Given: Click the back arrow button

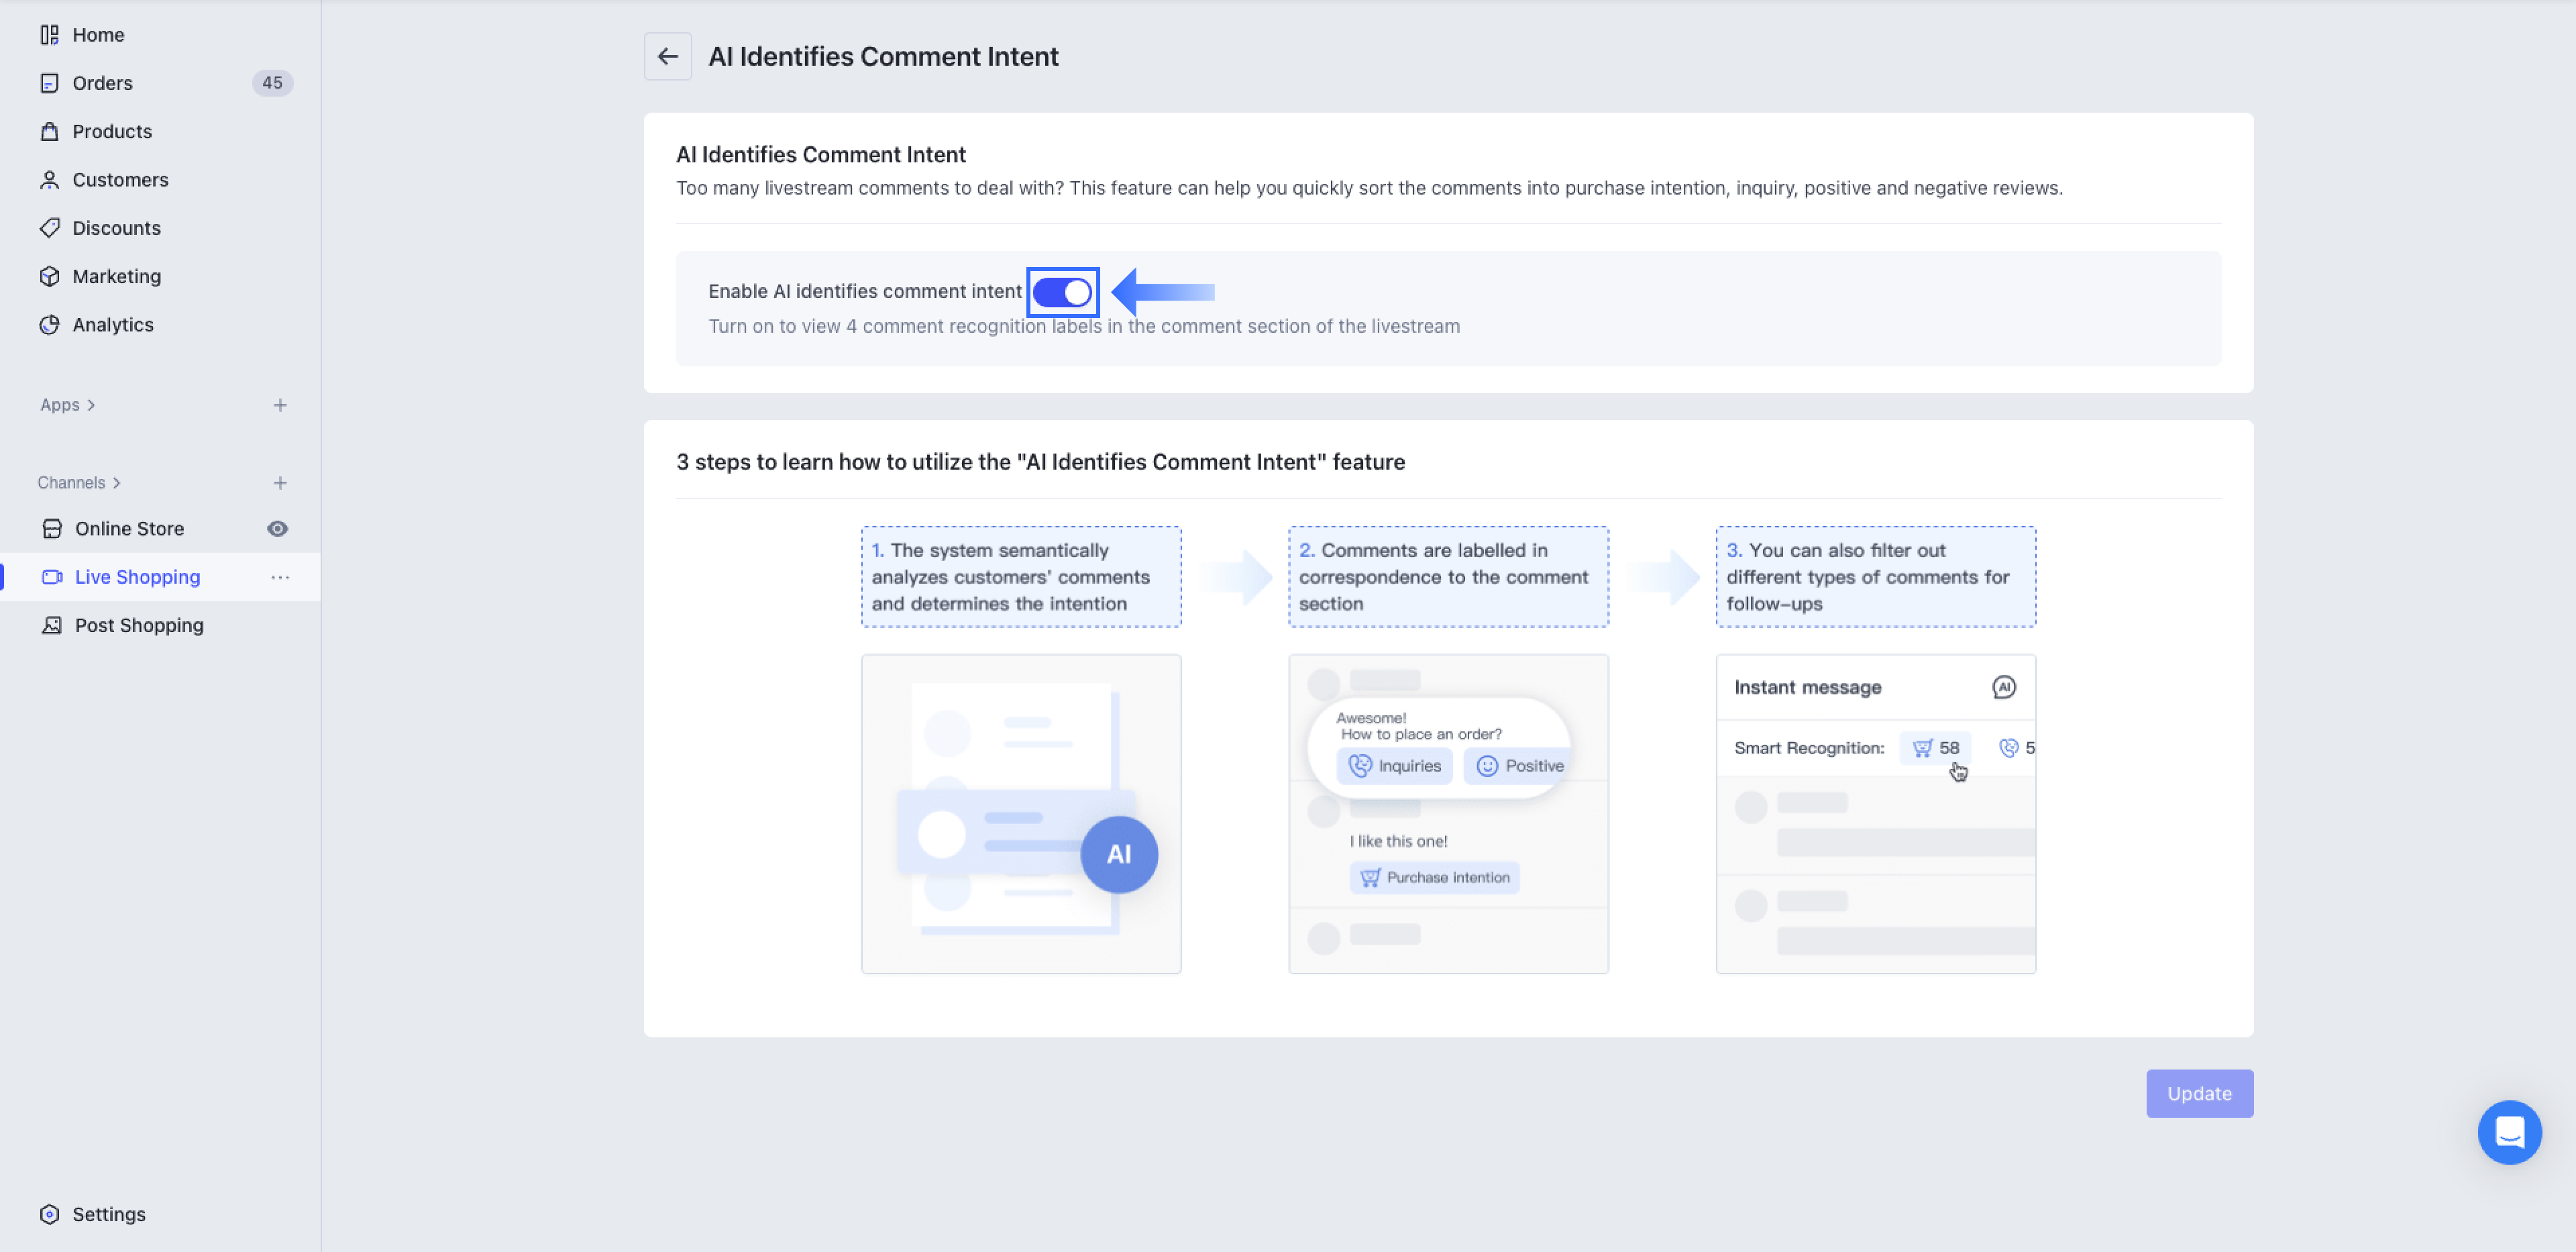Looking at the screenshot, I should pos(667,57).
